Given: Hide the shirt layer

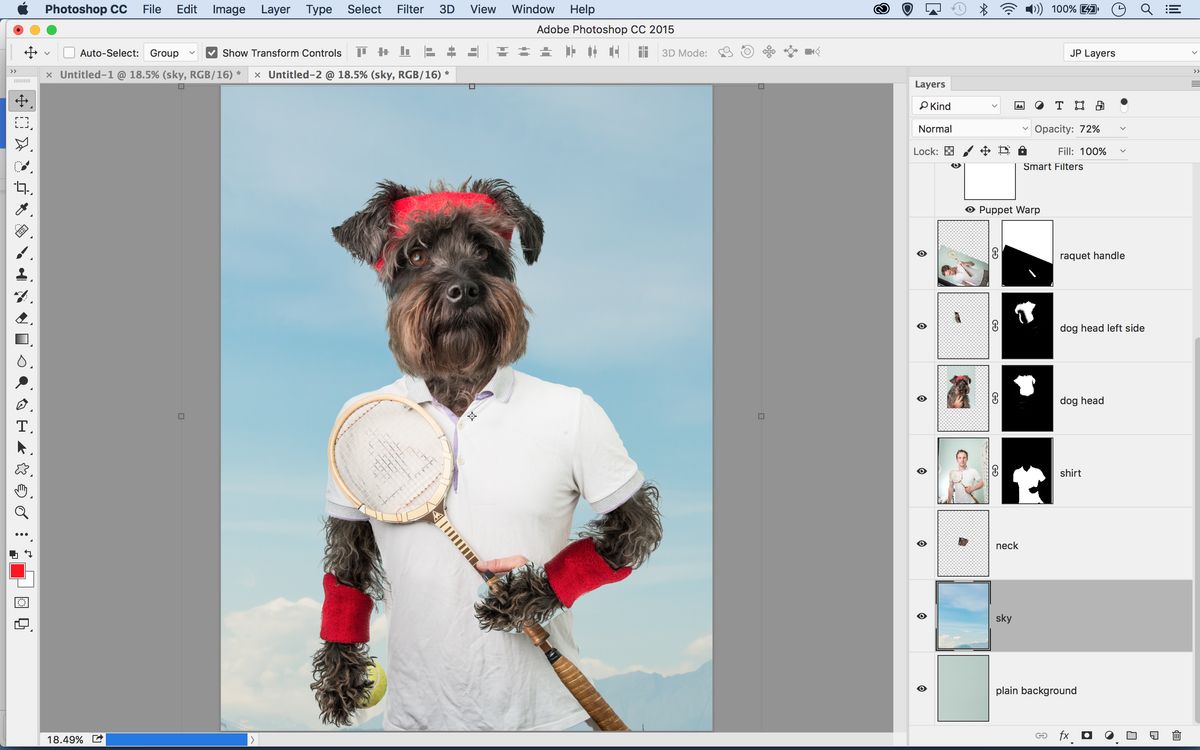Looking at the screenshot, I should 921,472.
